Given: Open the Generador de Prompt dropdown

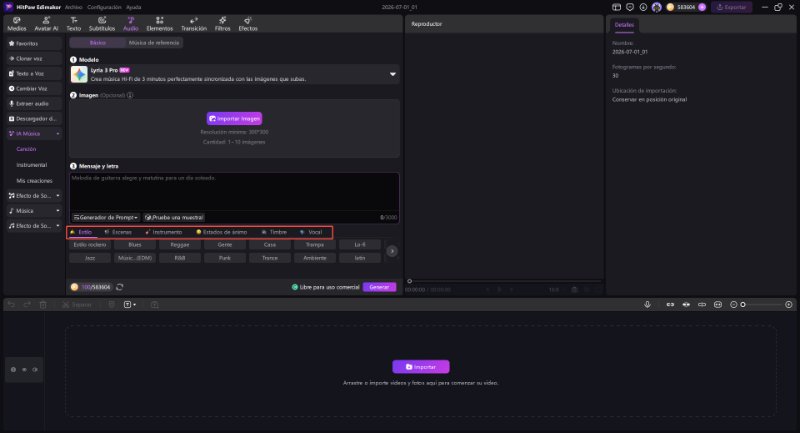Looking at the screenshot, I should (106, 218).
